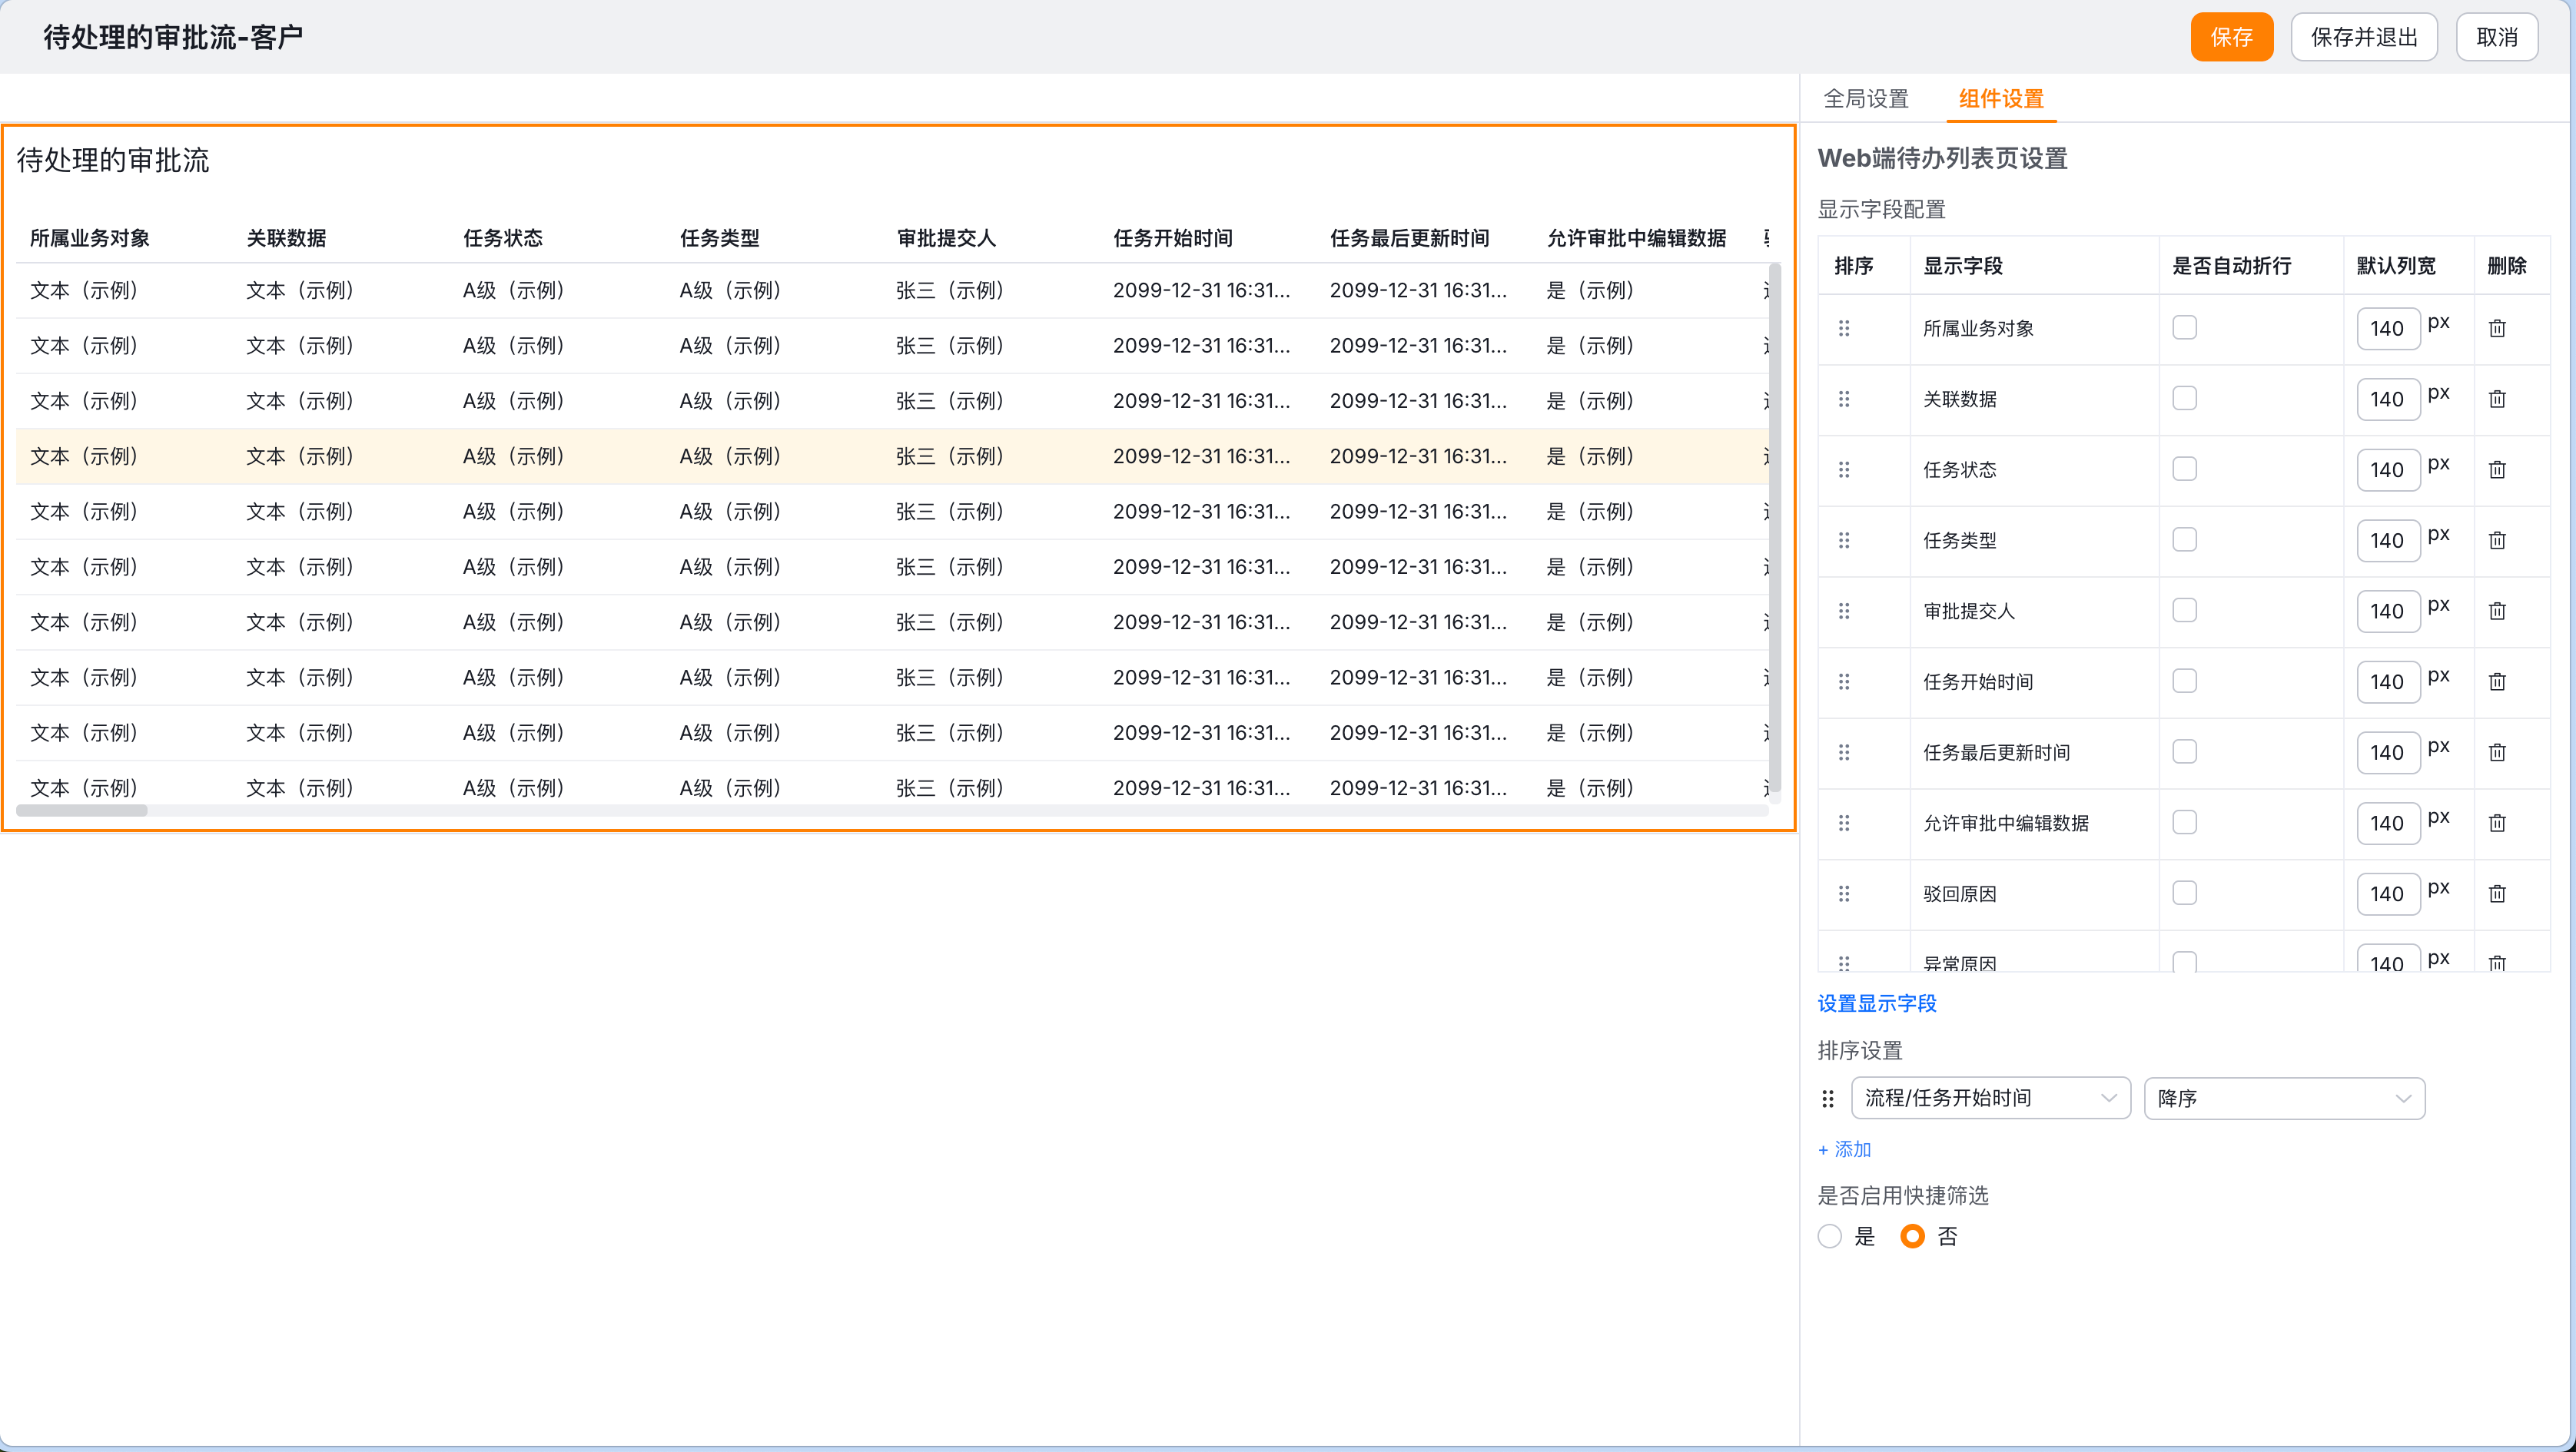Click trash icon for 任务状态 field

[x=2496, y=469]
